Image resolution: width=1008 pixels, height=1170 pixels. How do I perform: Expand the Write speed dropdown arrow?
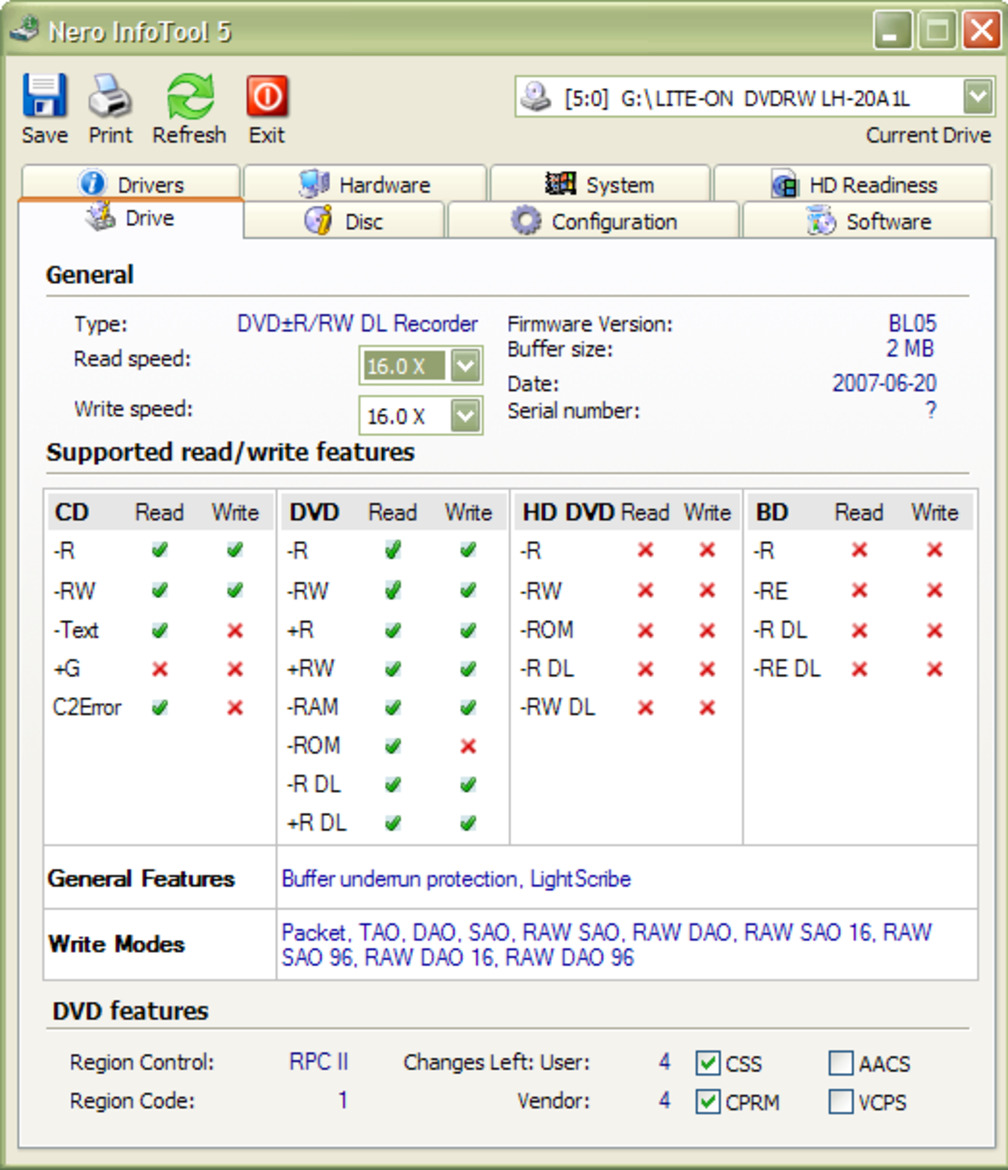coord(466,416)
